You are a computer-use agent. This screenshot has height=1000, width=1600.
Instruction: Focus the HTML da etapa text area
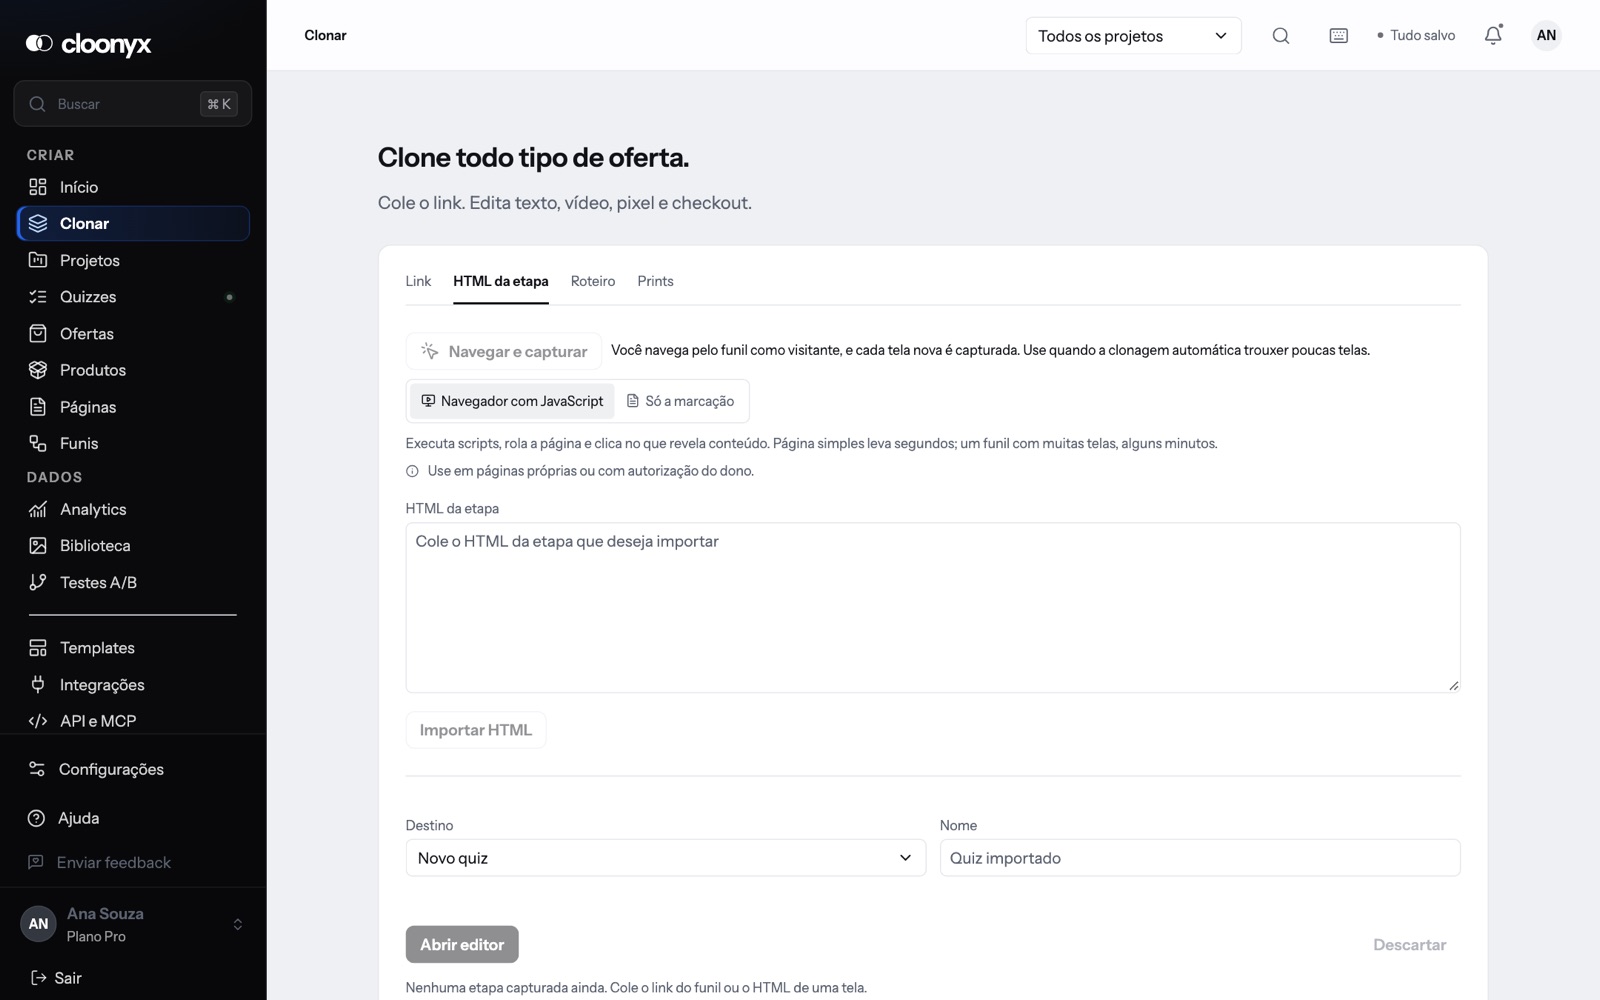click(x=933, y=608)
